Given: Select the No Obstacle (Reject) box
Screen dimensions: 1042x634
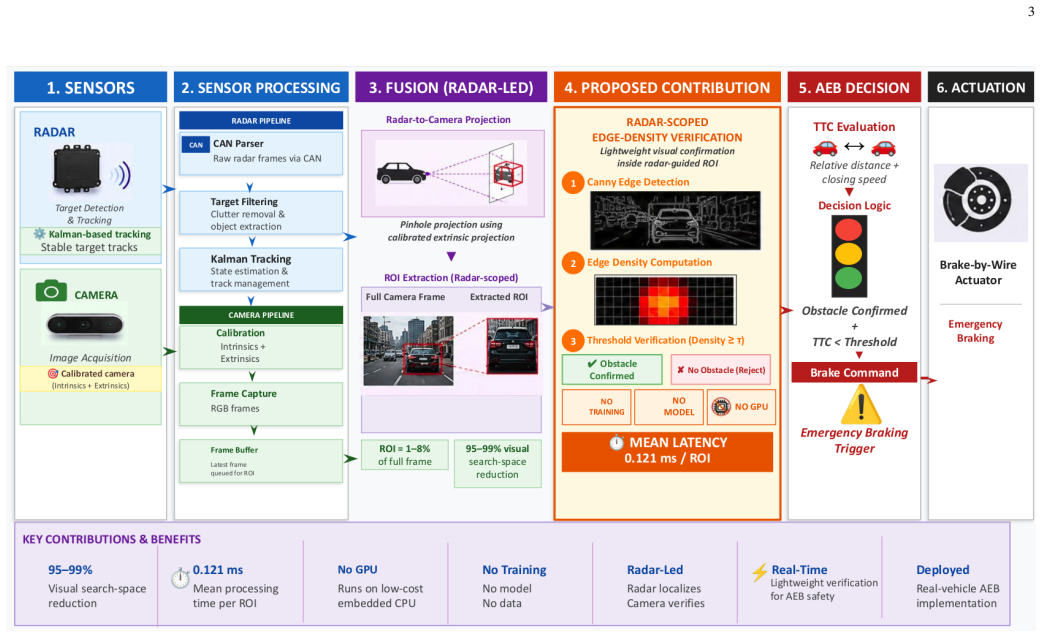Looking at the screenshot, I should pyautogui.click(x=721, y=370).
